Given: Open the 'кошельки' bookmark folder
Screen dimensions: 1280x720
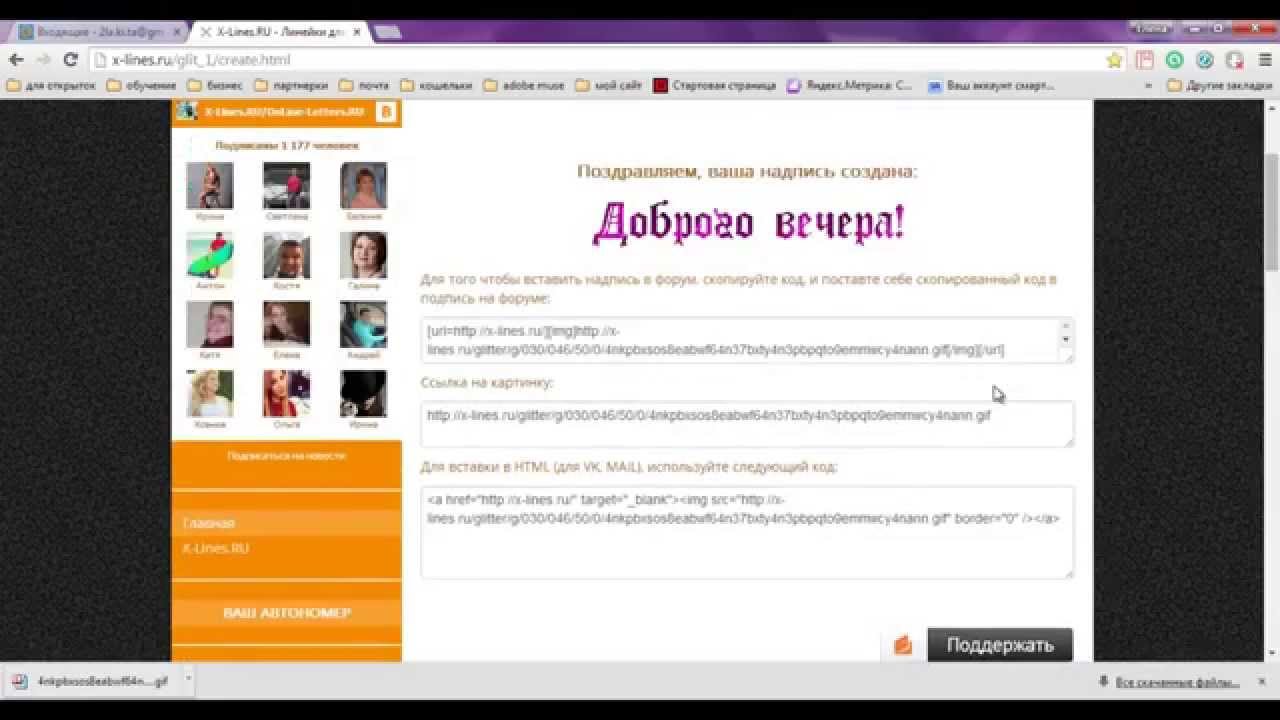Looking at the screenshot, I should (x=436, y=86).
